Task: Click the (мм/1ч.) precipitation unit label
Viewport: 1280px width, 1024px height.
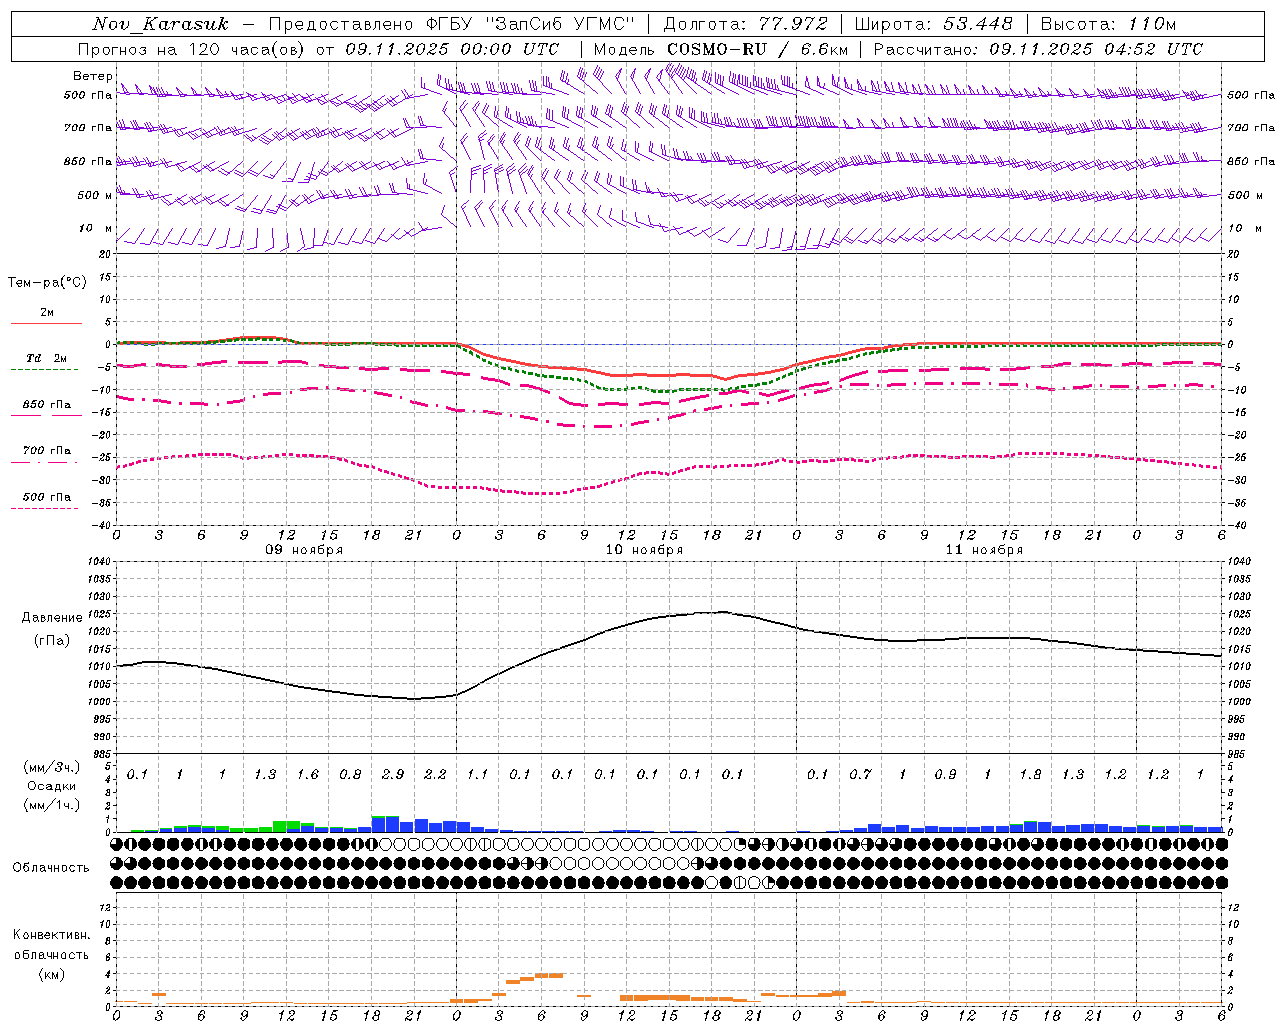Action: 51,805
